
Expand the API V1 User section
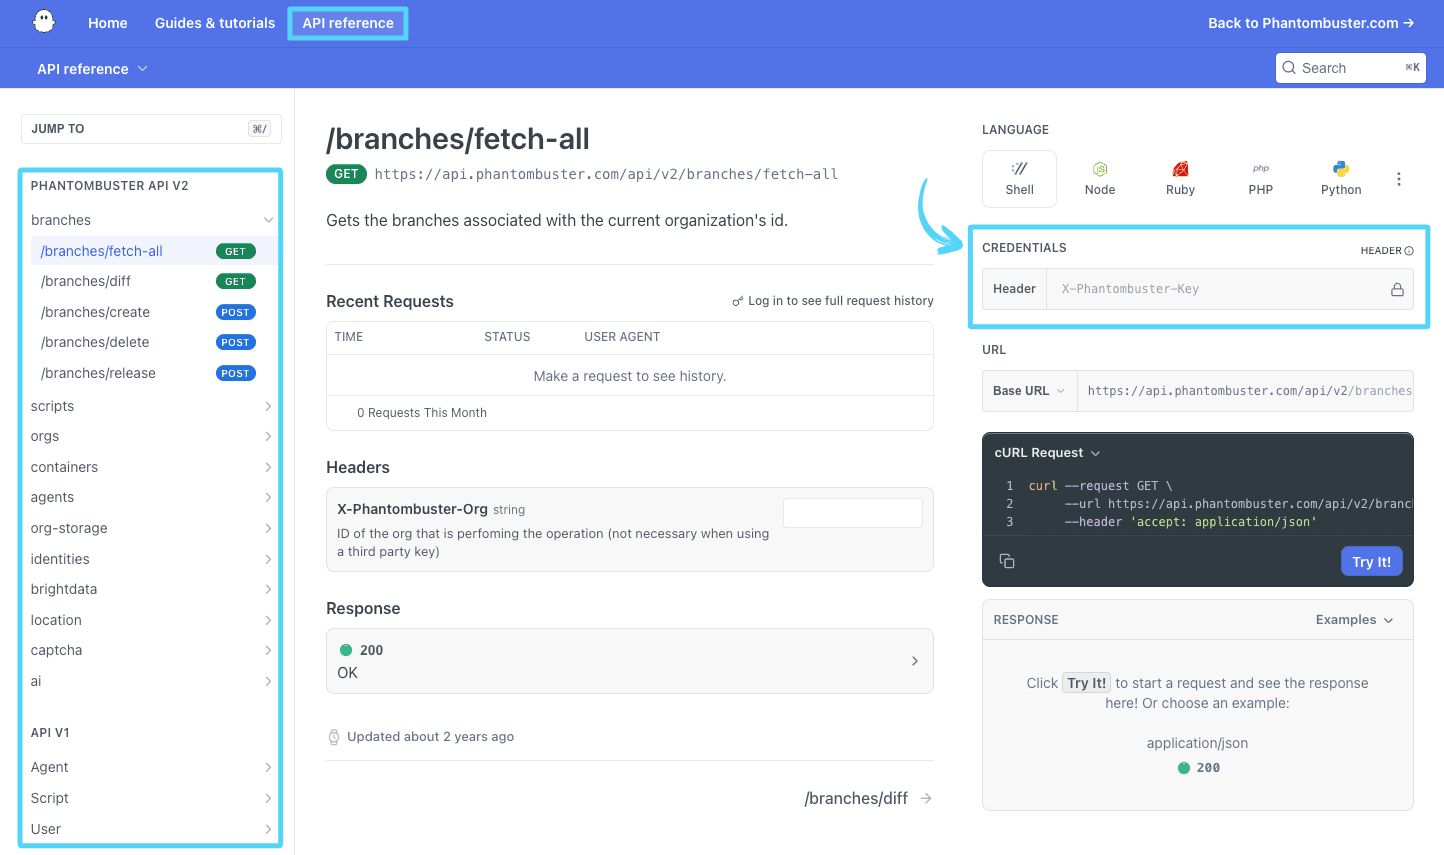268,829
